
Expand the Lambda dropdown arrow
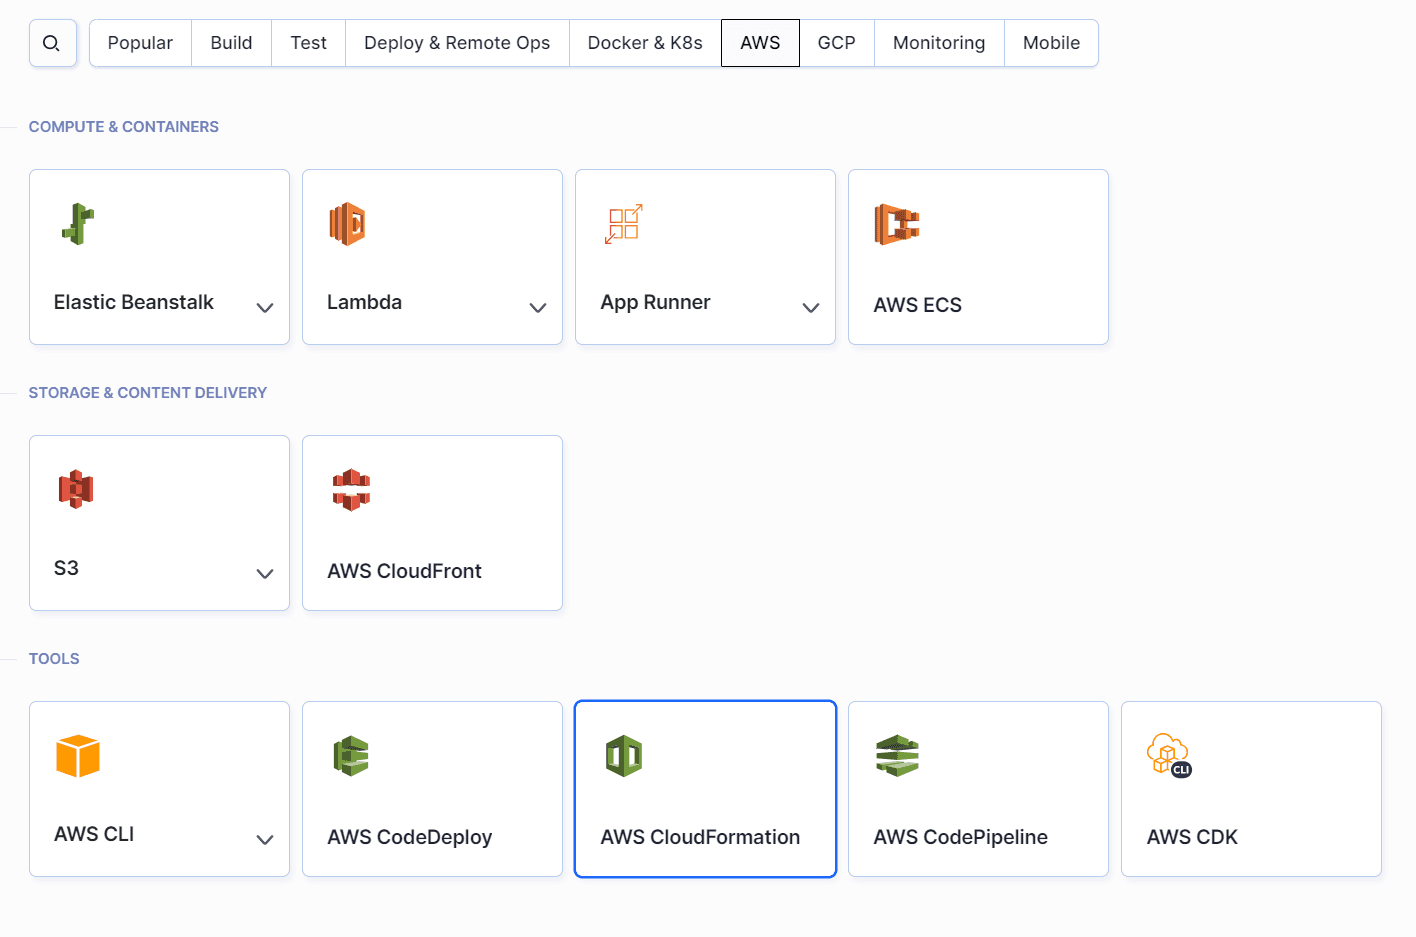(538, 307)
